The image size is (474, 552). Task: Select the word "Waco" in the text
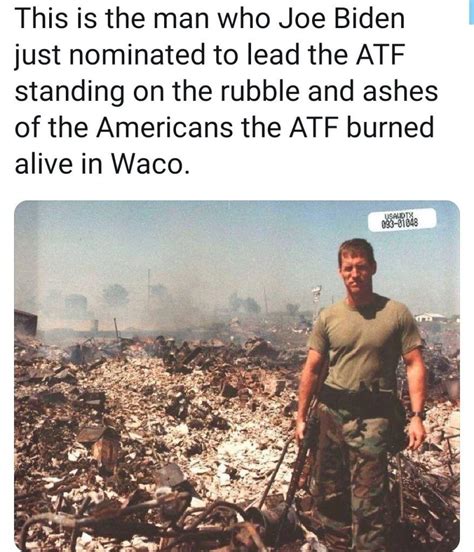pyautogui.click(x=148, y=164)
